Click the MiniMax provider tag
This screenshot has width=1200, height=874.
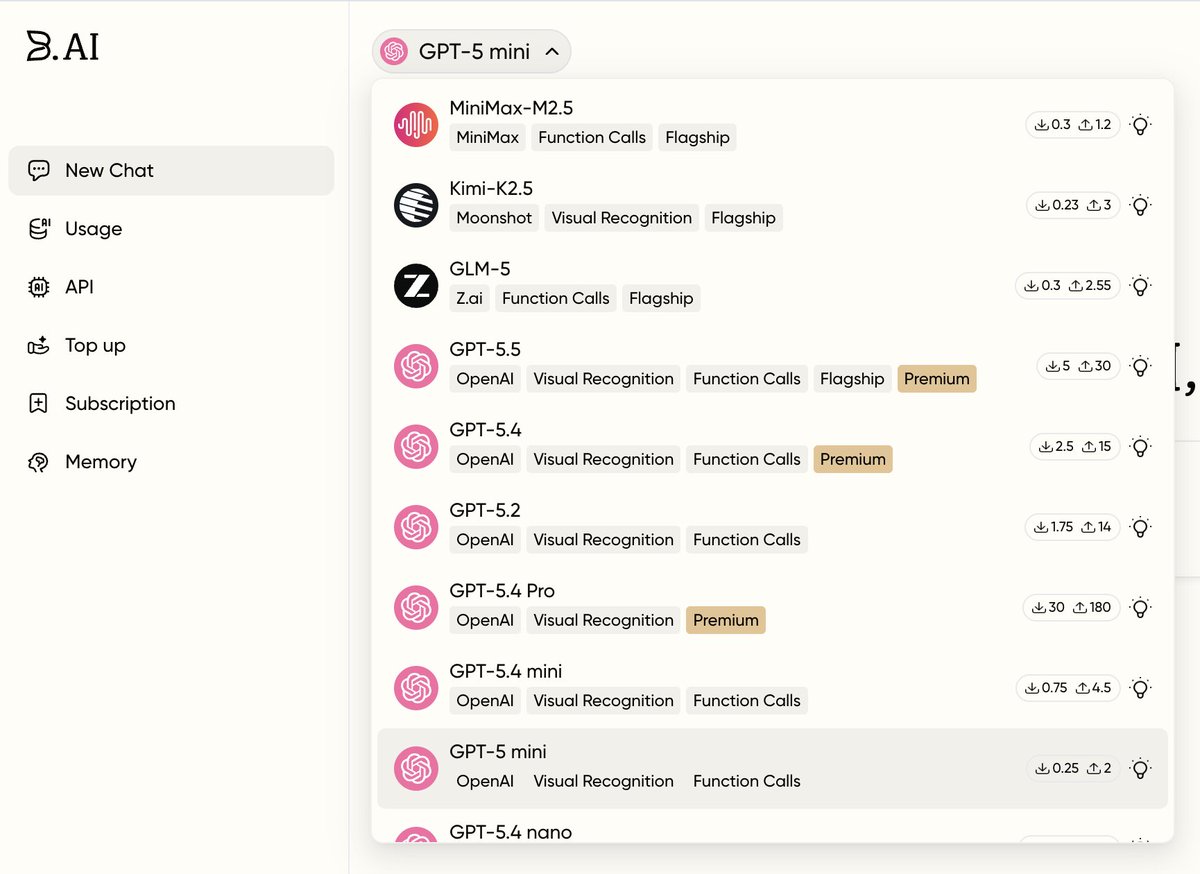coord(488,137)
